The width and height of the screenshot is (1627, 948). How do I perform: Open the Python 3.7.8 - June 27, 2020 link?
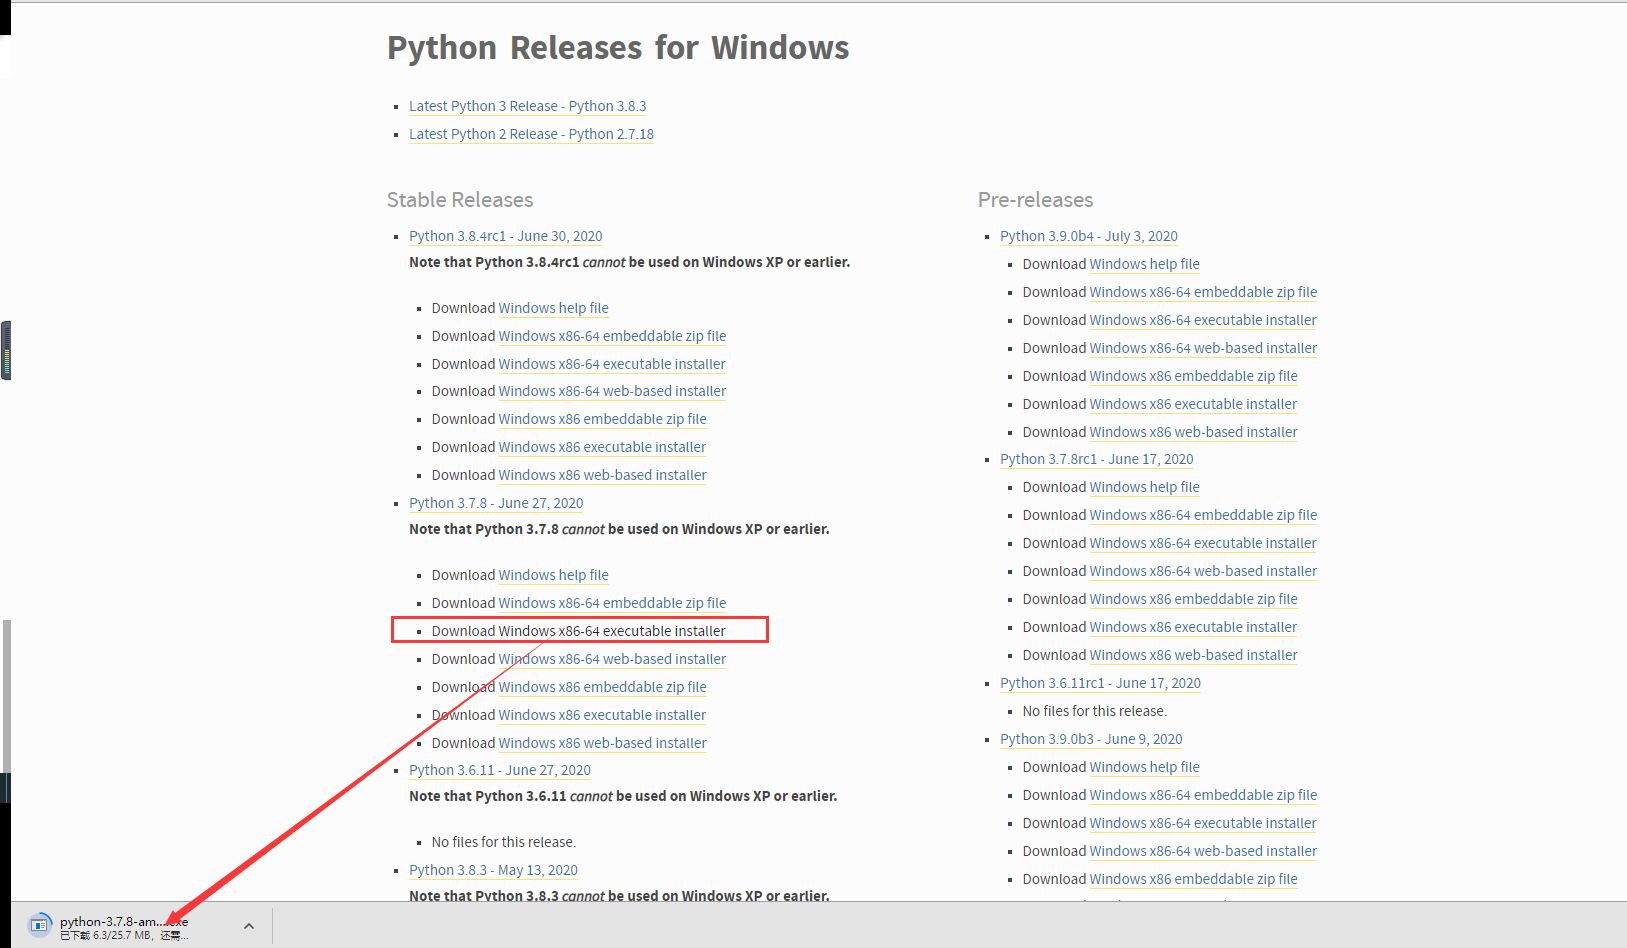coord(496,503)
